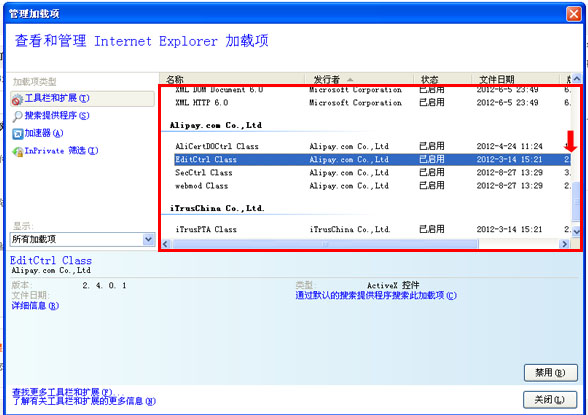Click the 状态 column header
Image resolution: width=588 pixels, height=415 pixels.
coord(442,79)
